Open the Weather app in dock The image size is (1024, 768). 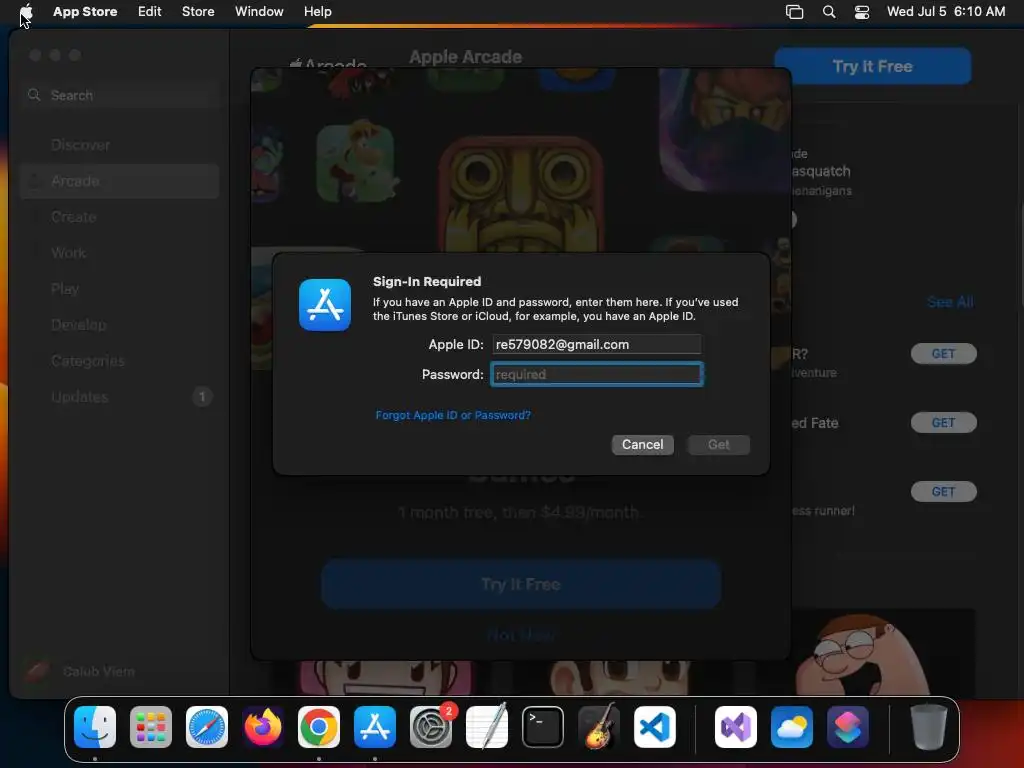(792, 727)
